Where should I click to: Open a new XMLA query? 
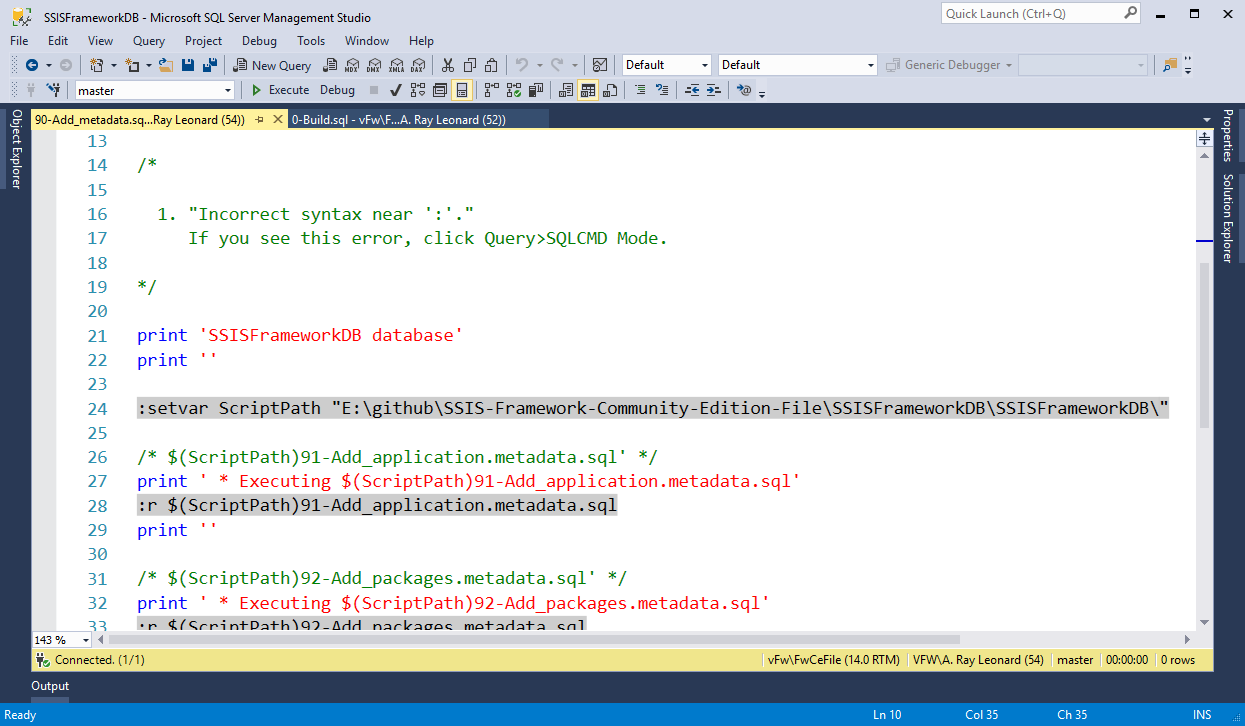396,65
